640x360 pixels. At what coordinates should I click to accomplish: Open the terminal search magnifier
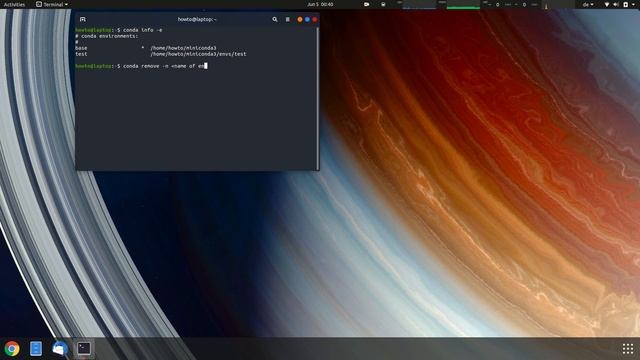(x=275, y=19)
